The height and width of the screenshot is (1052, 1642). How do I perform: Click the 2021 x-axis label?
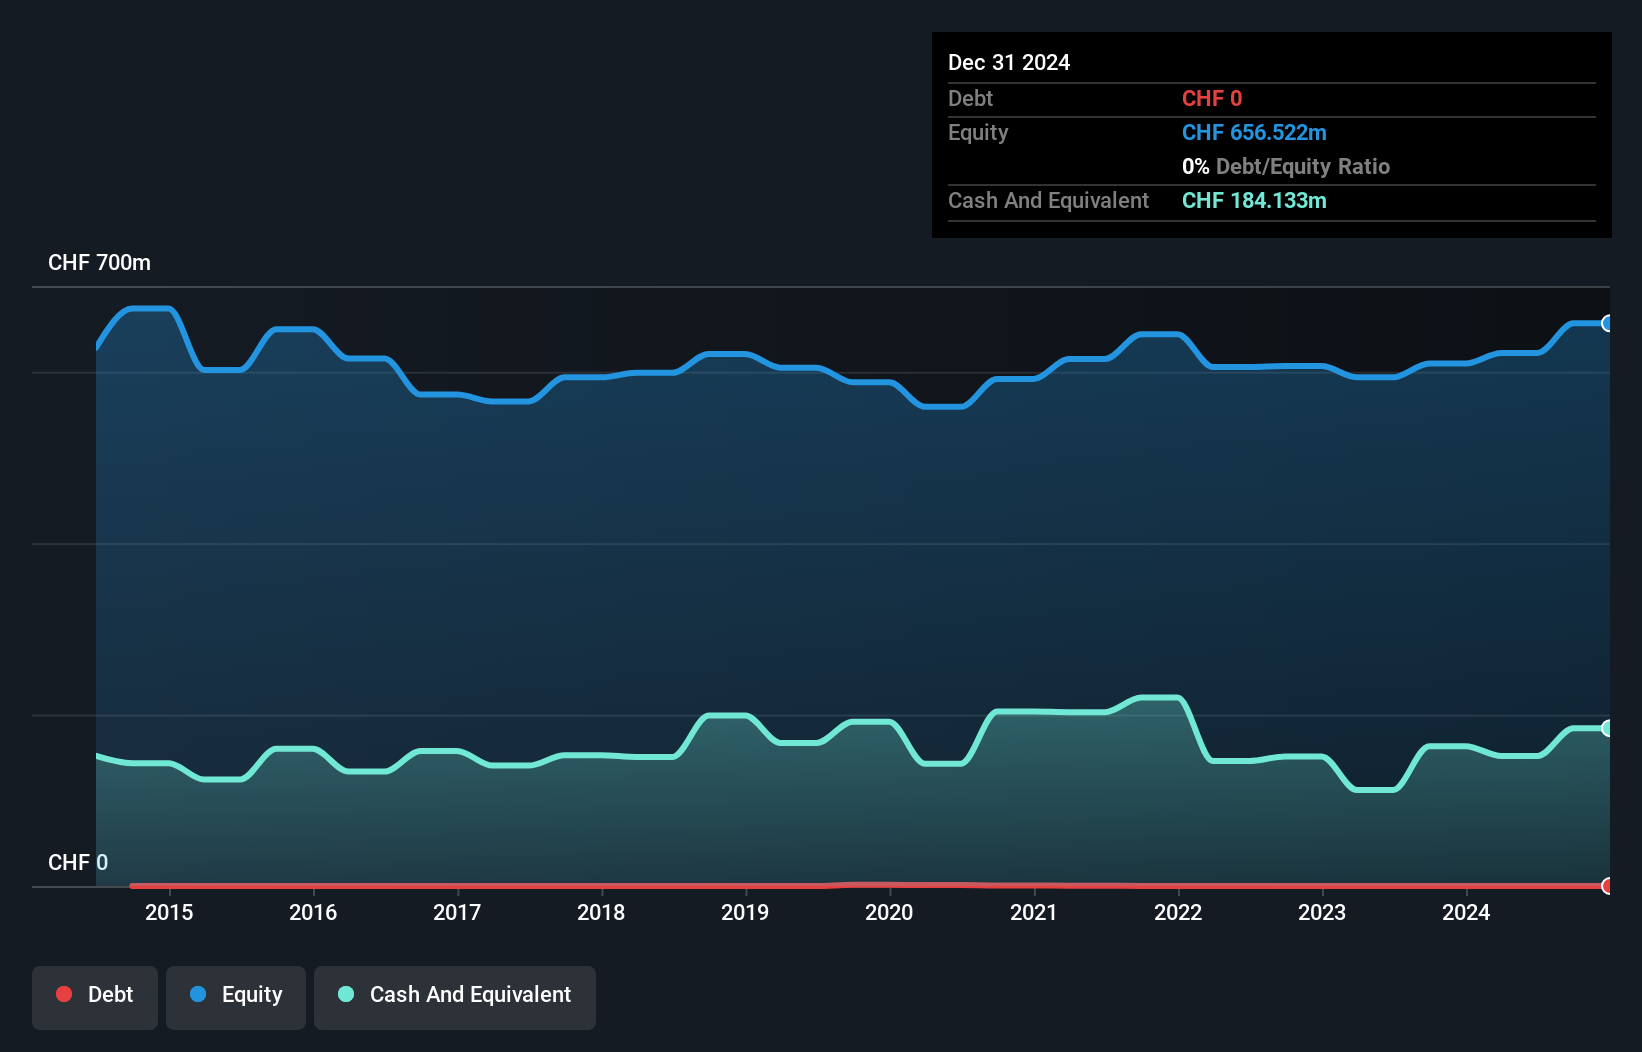pos(1034,912)
